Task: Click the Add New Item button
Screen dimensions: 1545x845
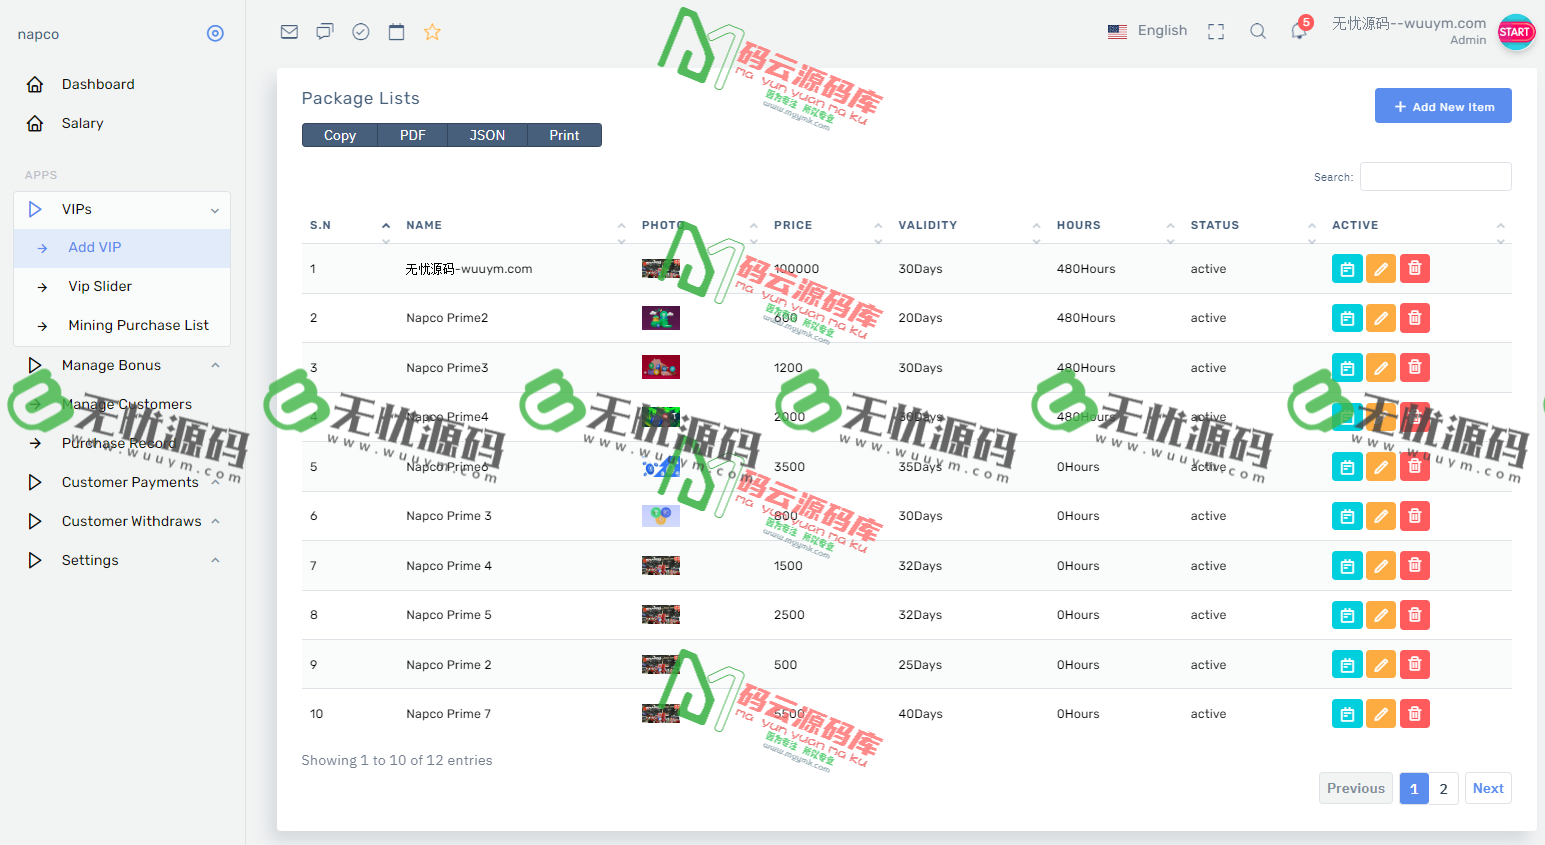Action: 1443,105
